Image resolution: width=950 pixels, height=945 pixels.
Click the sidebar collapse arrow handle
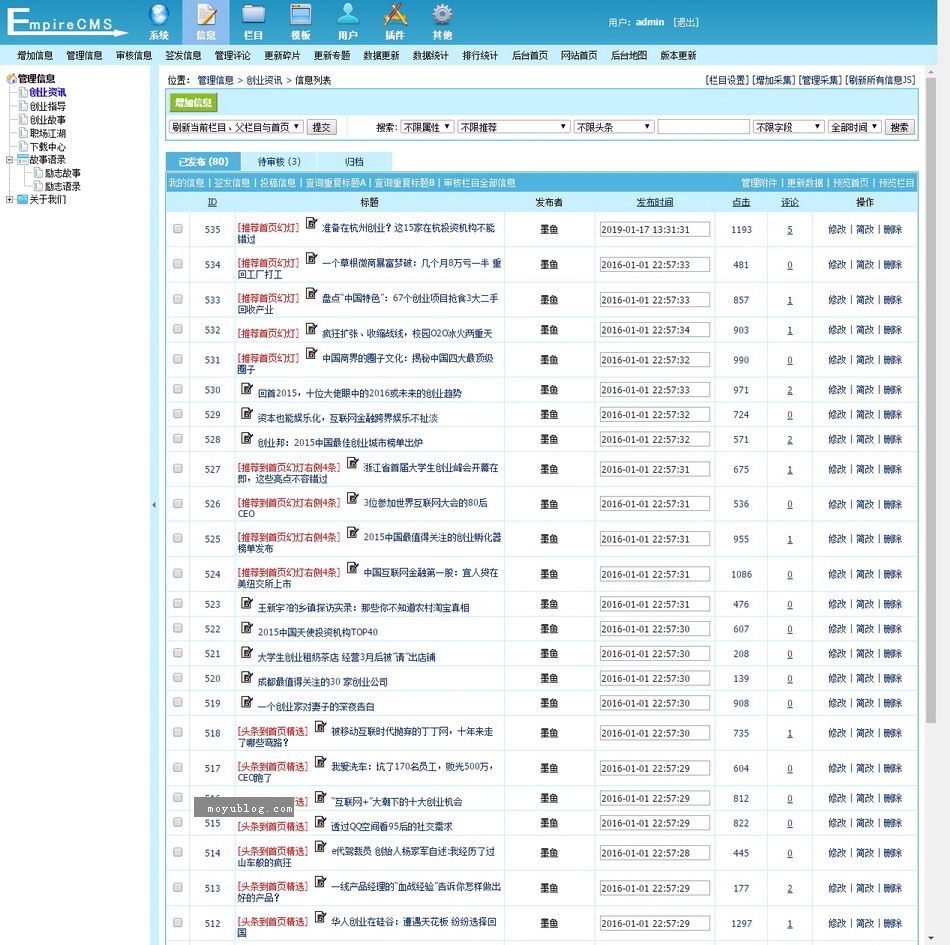(154, 505)
